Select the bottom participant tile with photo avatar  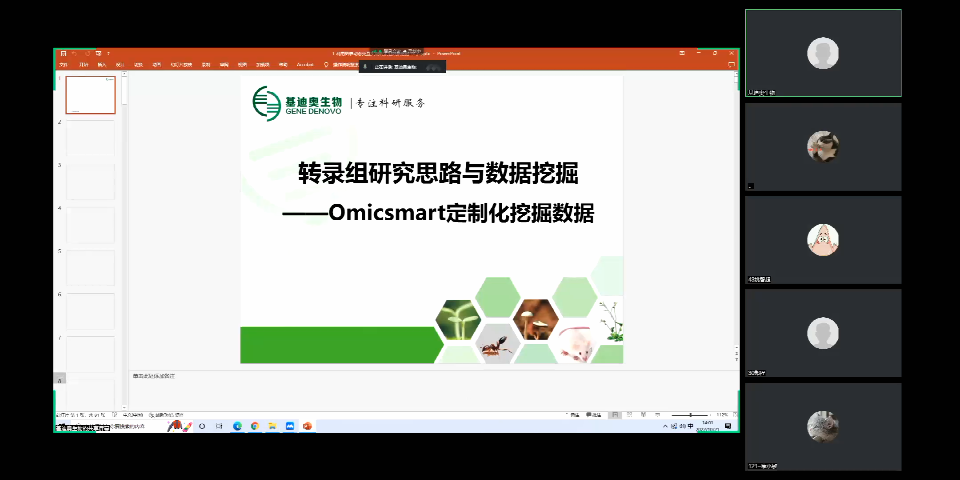pyautogui.click(x=823, y=427)
